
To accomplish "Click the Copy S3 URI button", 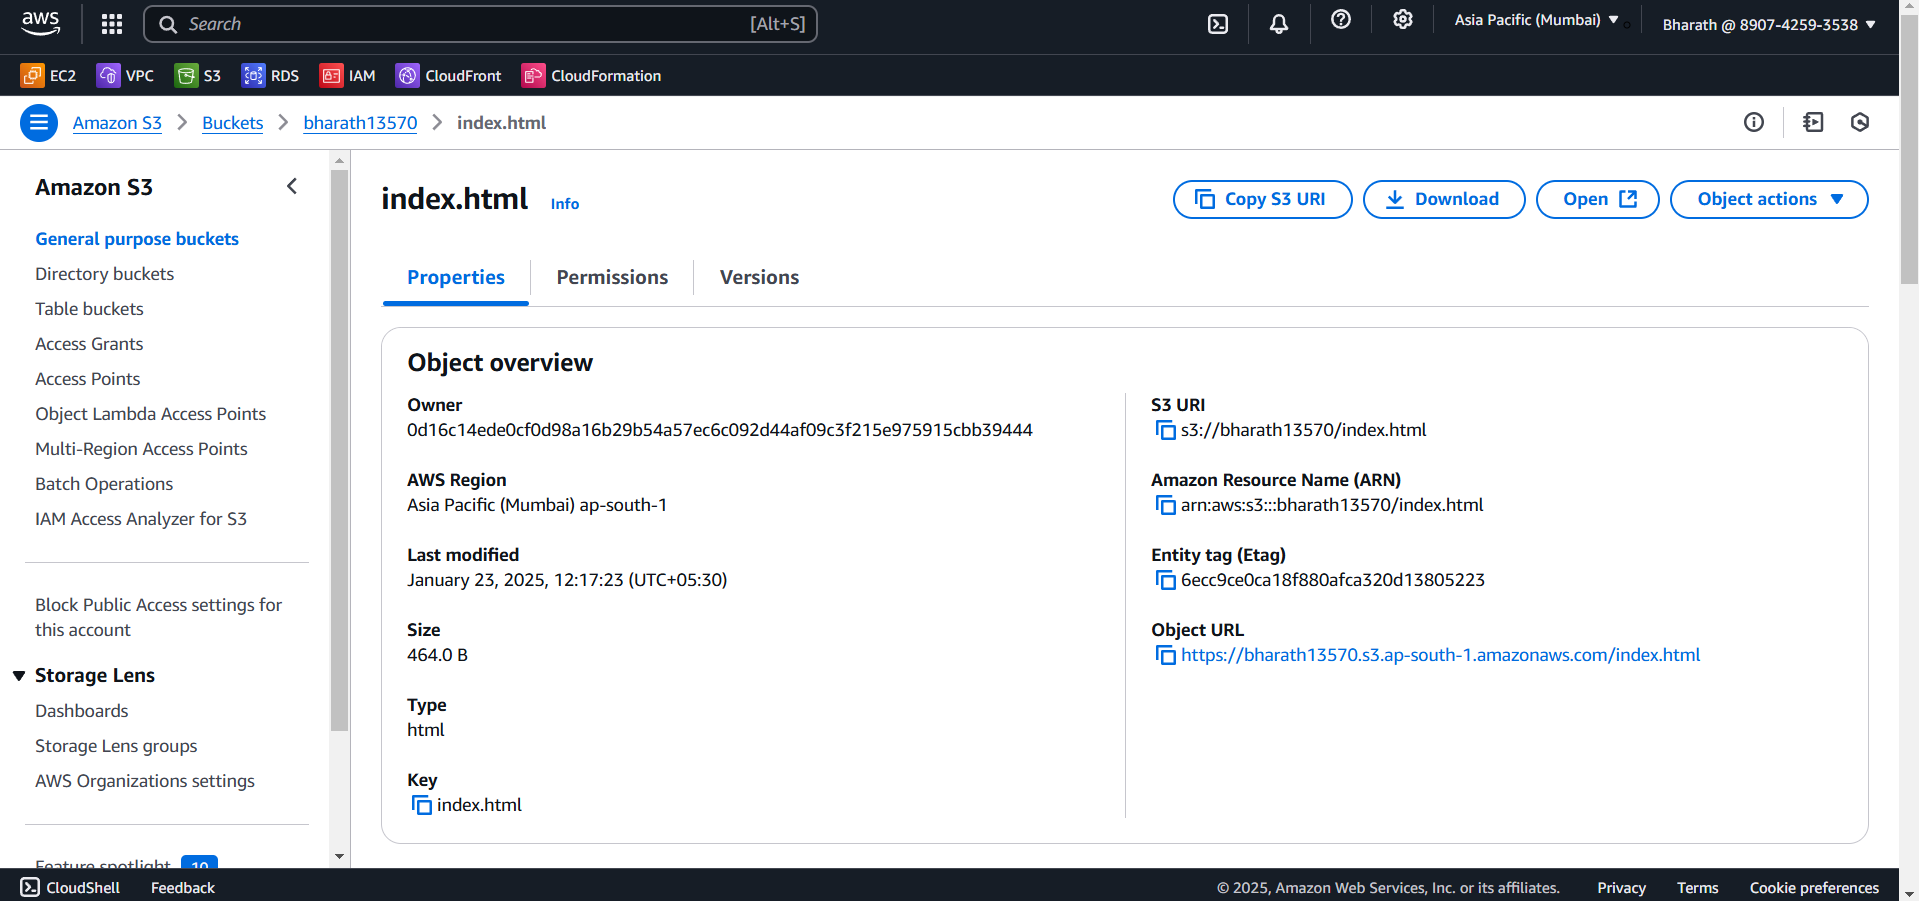I will [x=1262, y=199].
